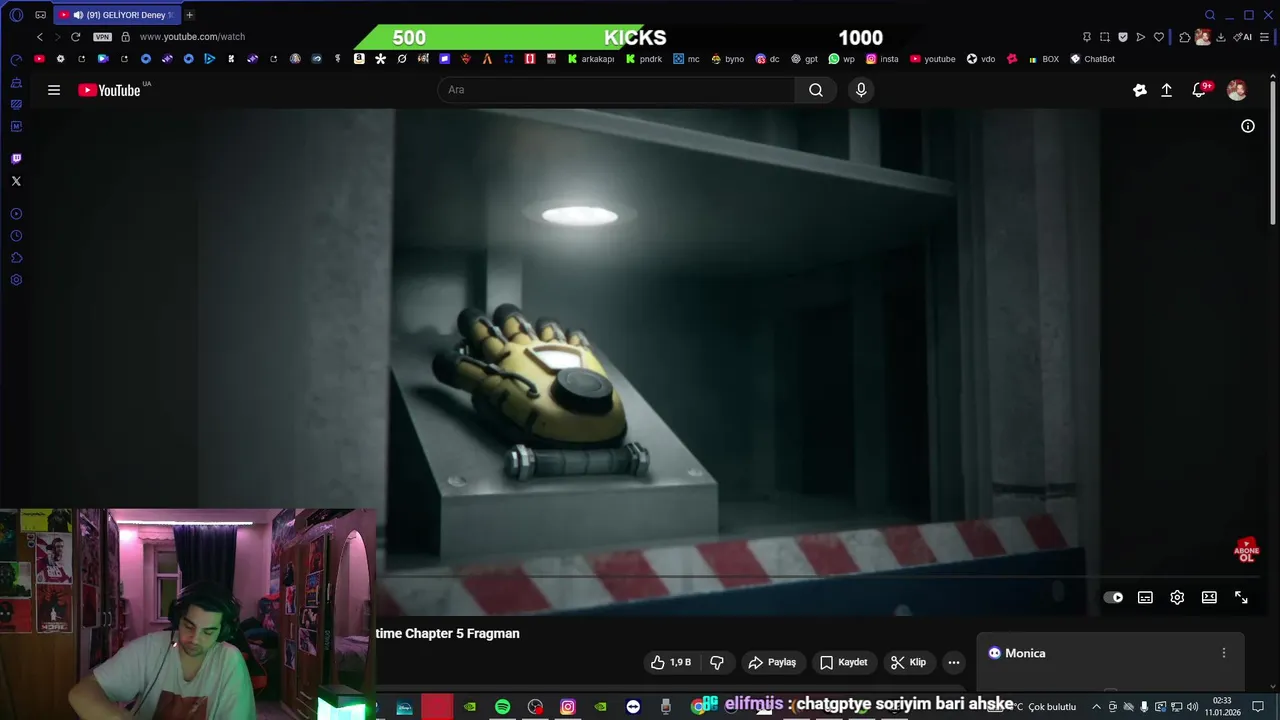Open the Windows notification center icon
This screenshot has width=1280, height=720.
tap(1258, 707)
